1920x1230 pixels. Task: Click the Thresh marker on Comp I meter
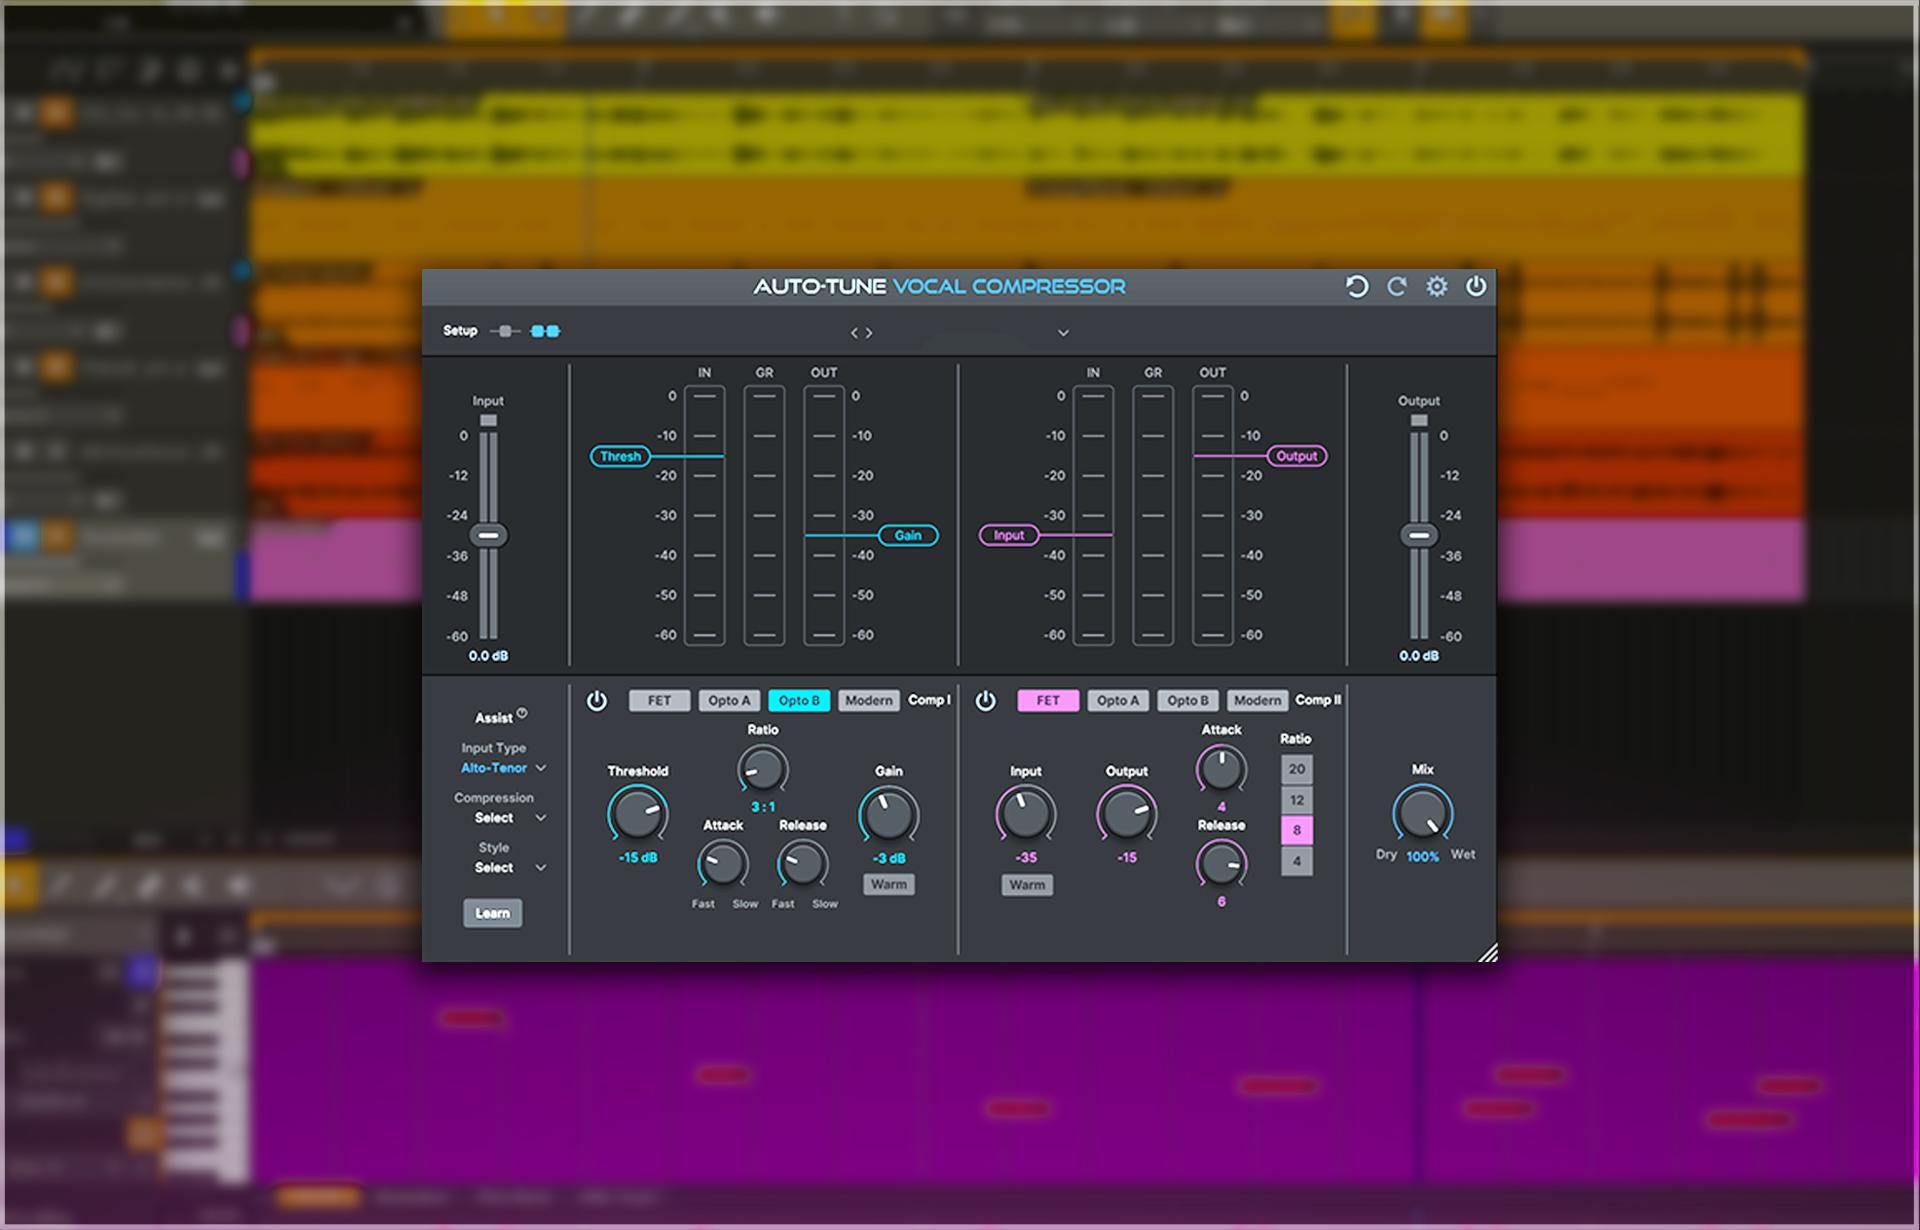(620, 456)
